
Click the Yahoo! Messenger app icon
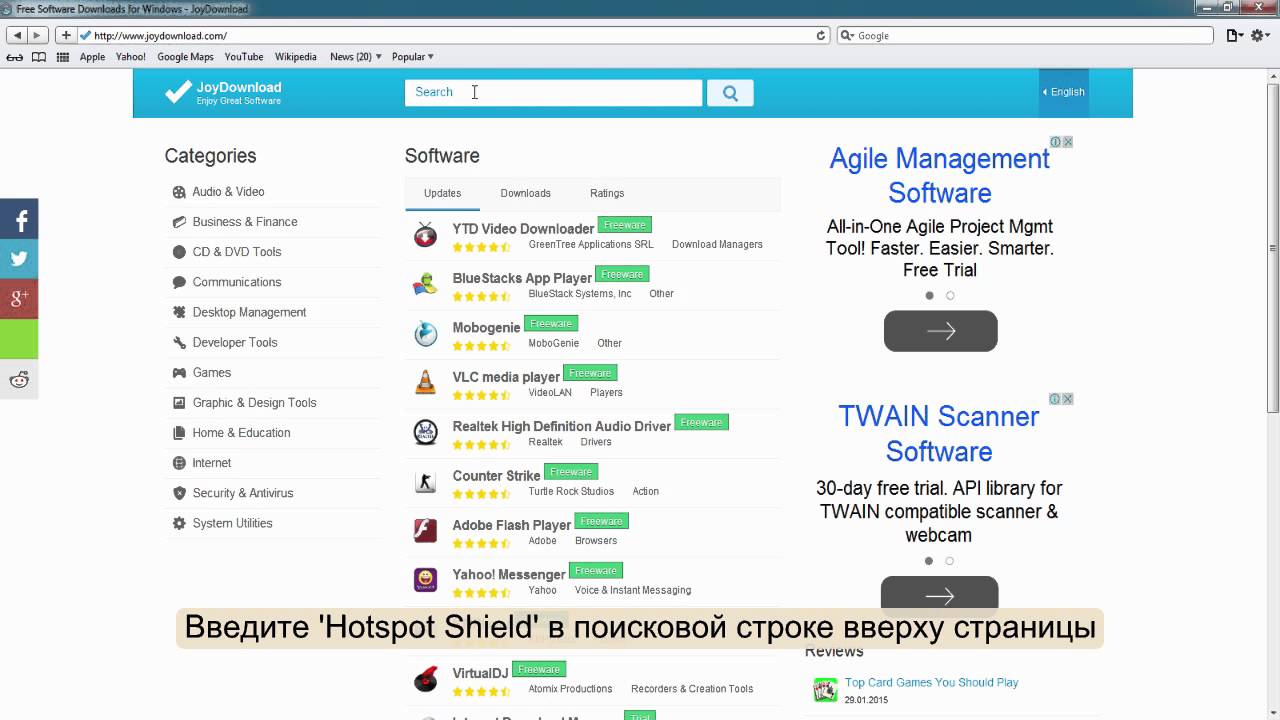pos(426,580)
